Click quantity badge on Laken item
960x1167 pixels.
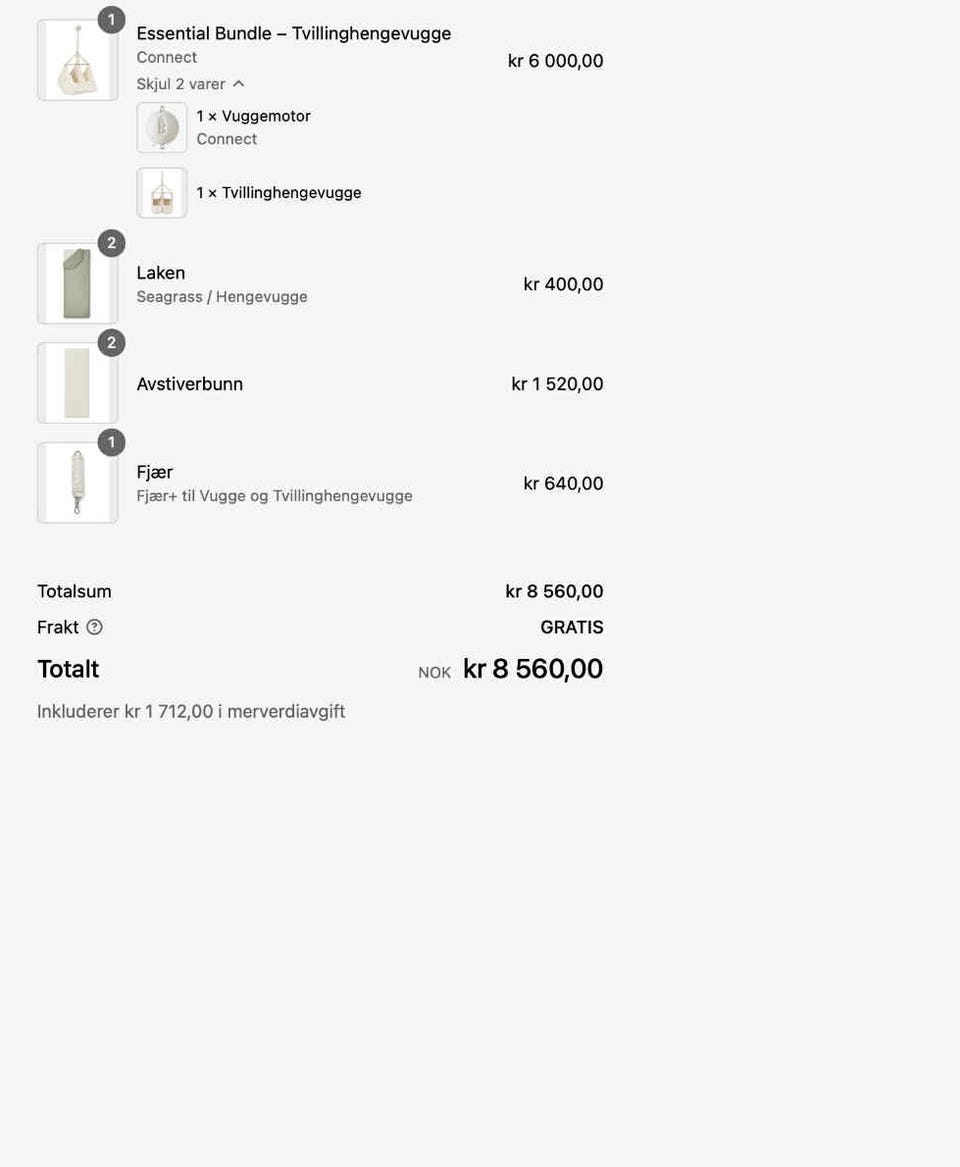tap(112, 243)
